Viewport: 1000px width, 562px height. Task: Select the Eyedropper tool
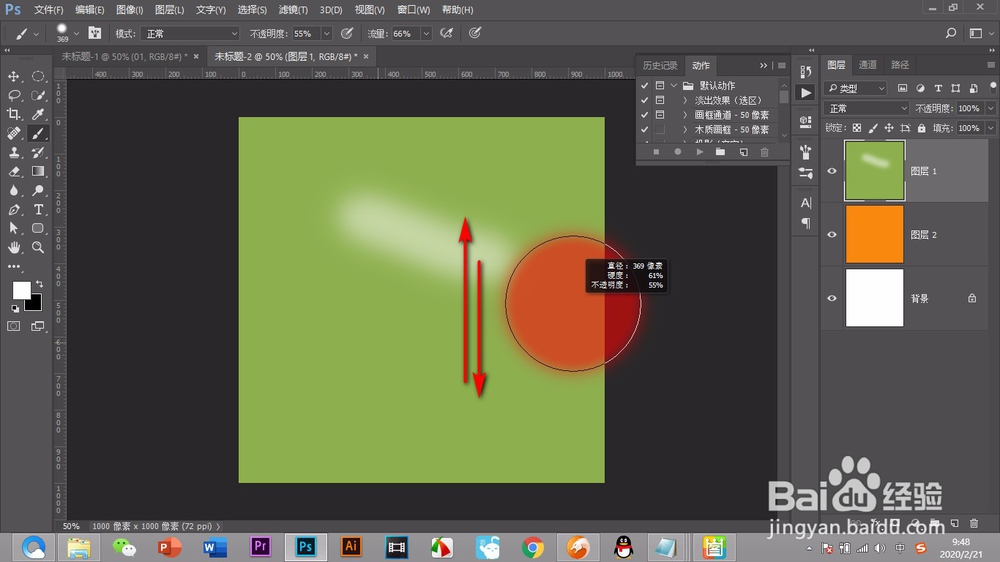pos(38,114)
